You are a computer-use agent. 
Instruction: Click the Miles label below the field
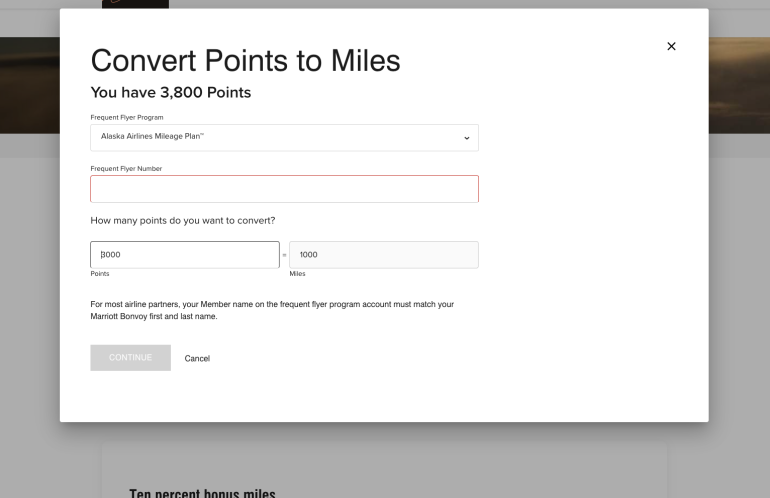pyautogui.click(x=297, y=273)
